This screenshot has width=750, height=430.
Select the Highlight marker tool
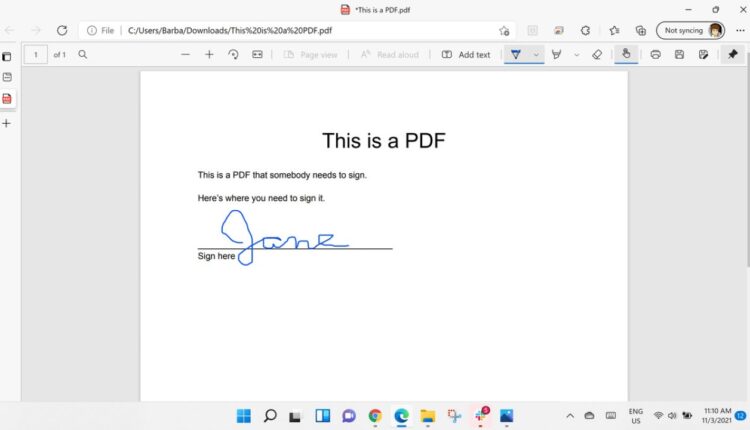[x=556, y=55]
